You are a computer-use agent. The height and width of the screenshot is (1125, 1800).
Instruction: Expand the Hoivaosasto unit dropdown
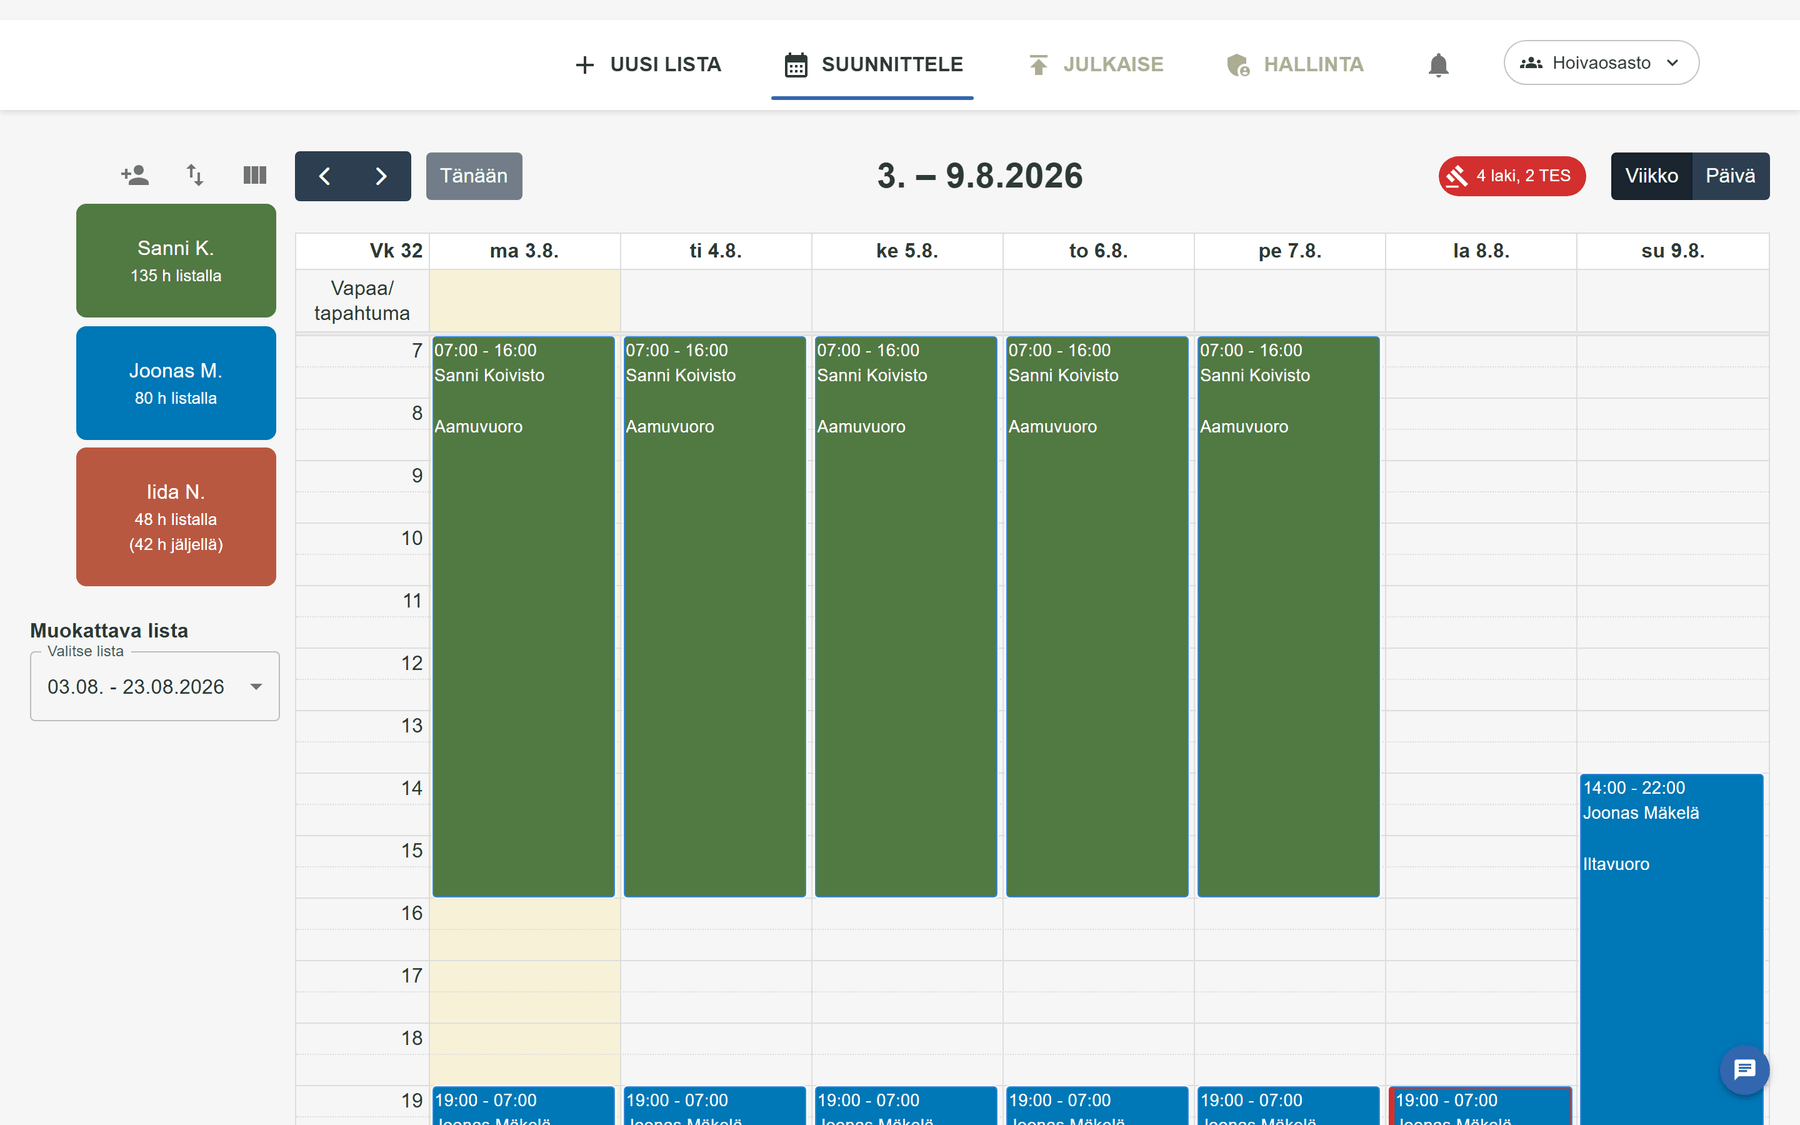[1601, 63]
